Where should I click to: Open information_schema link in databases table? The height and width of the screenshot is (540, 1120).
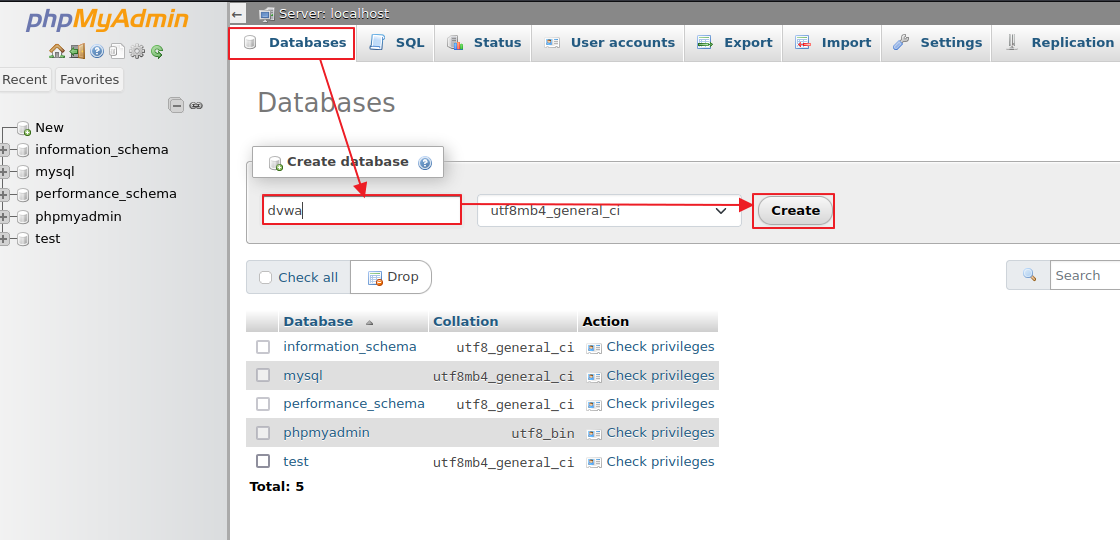pyautogui.click(x=349, y=346)
